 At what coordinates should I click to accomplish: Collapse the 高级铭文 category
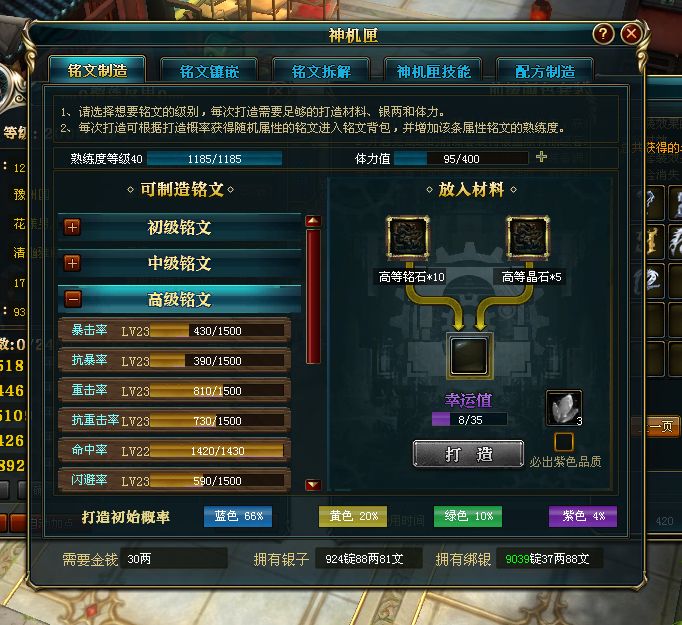coord(72,299)
